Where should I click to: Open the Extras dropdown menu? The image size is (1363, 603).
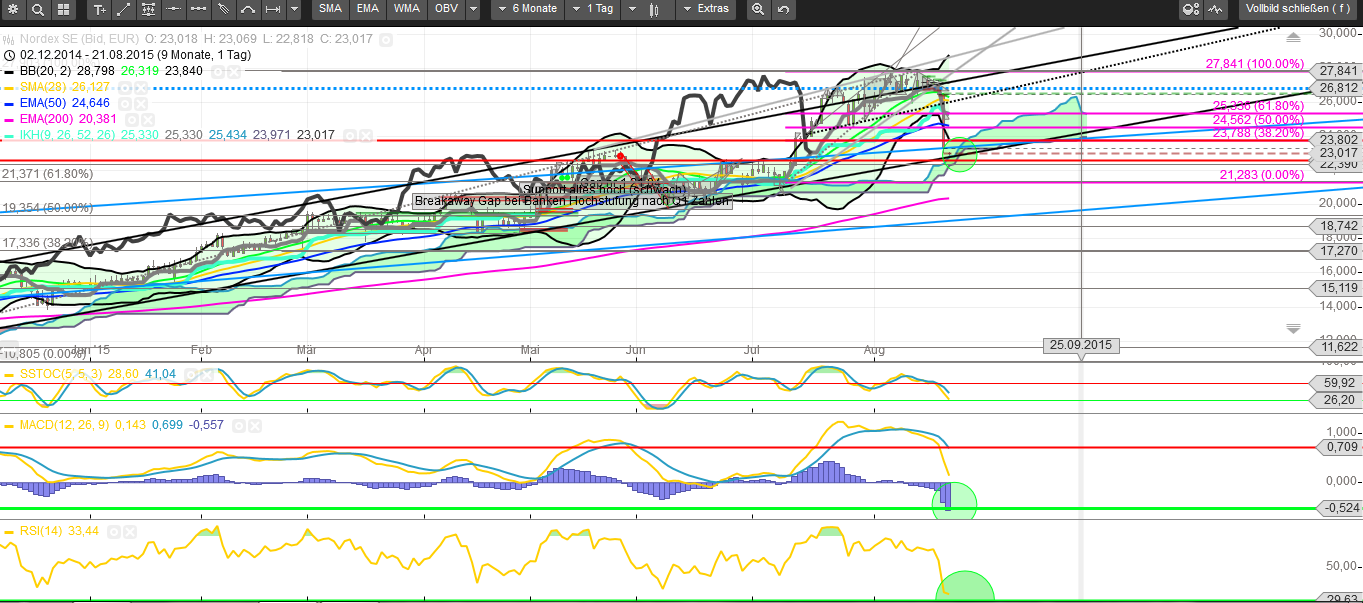point(706,10)
